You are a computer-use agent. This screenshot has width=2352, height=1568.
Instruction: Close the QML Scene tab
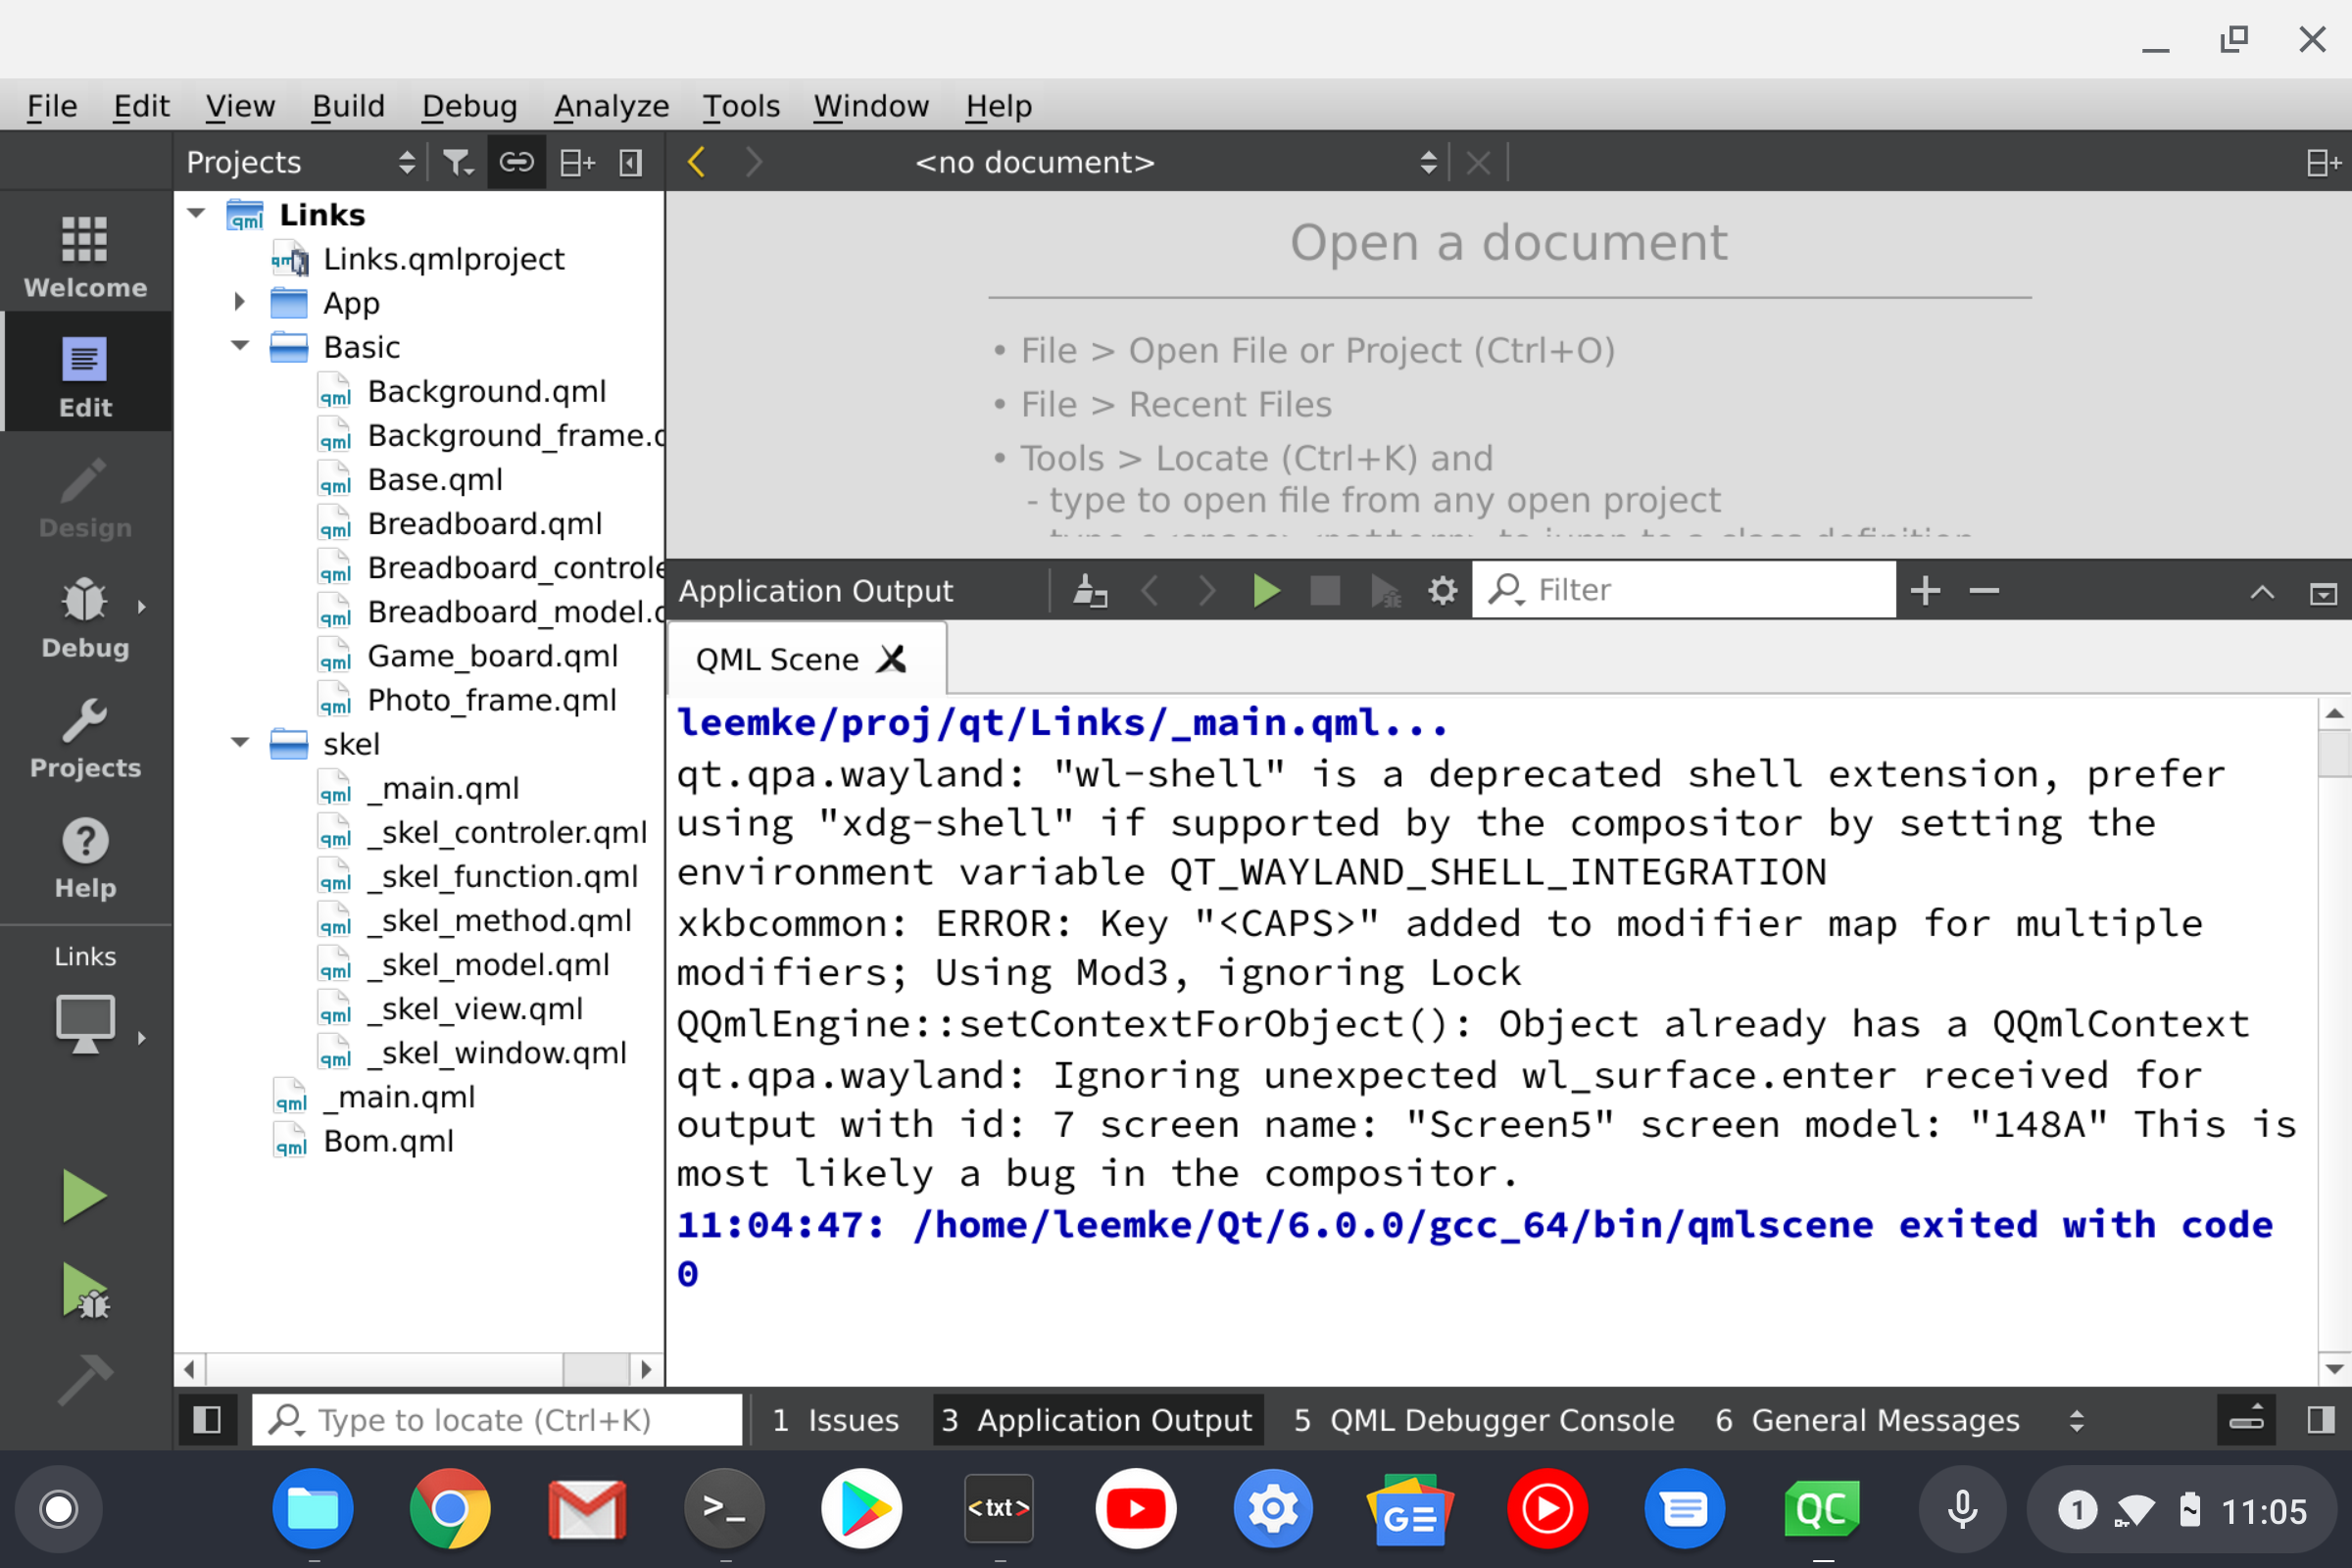tap(892, 659)
